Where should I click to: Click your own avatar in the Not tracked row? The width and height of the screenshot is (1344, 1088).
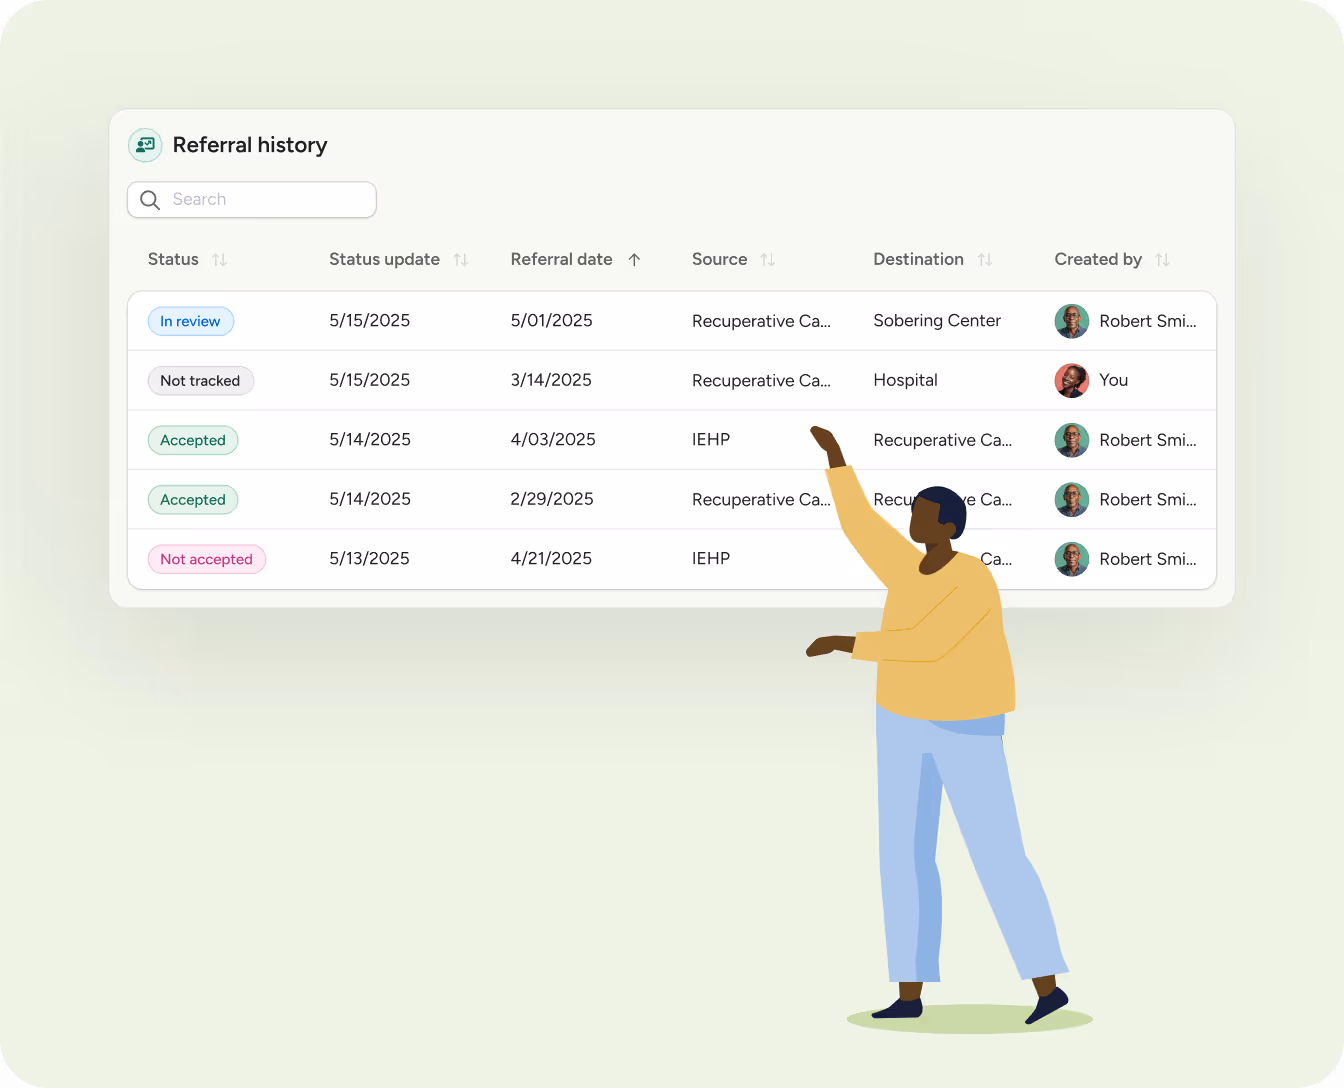point(1071,380)
